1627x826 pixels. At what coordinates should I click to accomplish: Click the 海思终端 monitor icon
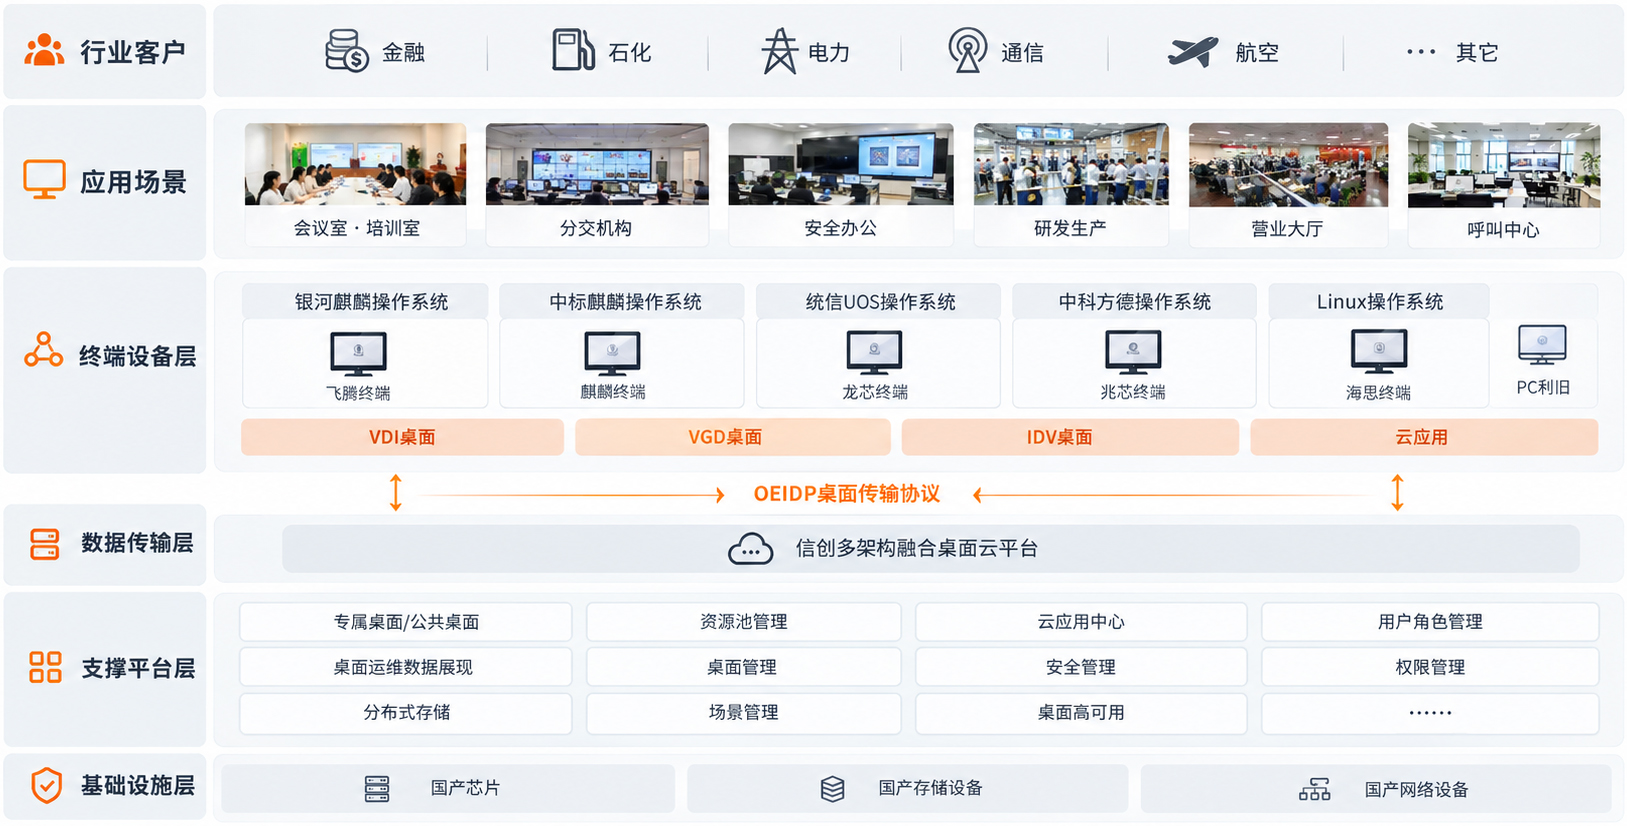(x=1379, y=352)
